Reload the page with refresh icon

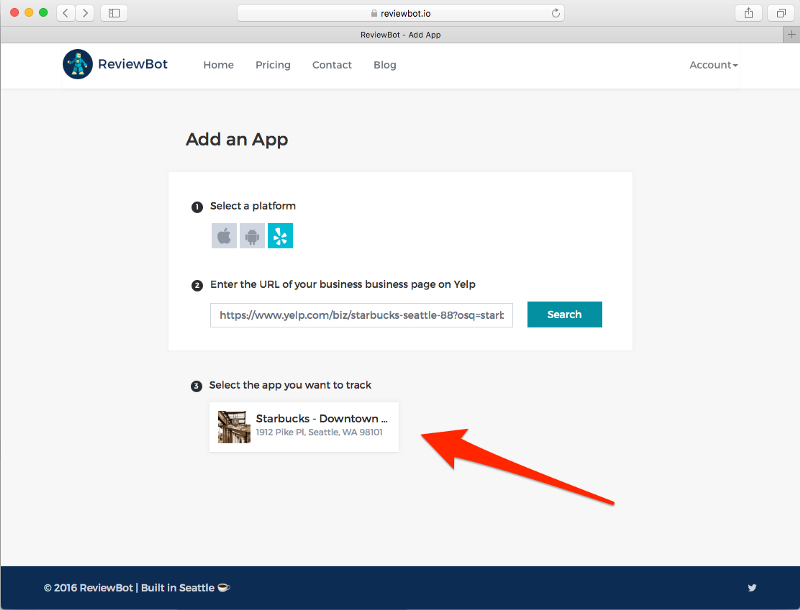(556, 13)
